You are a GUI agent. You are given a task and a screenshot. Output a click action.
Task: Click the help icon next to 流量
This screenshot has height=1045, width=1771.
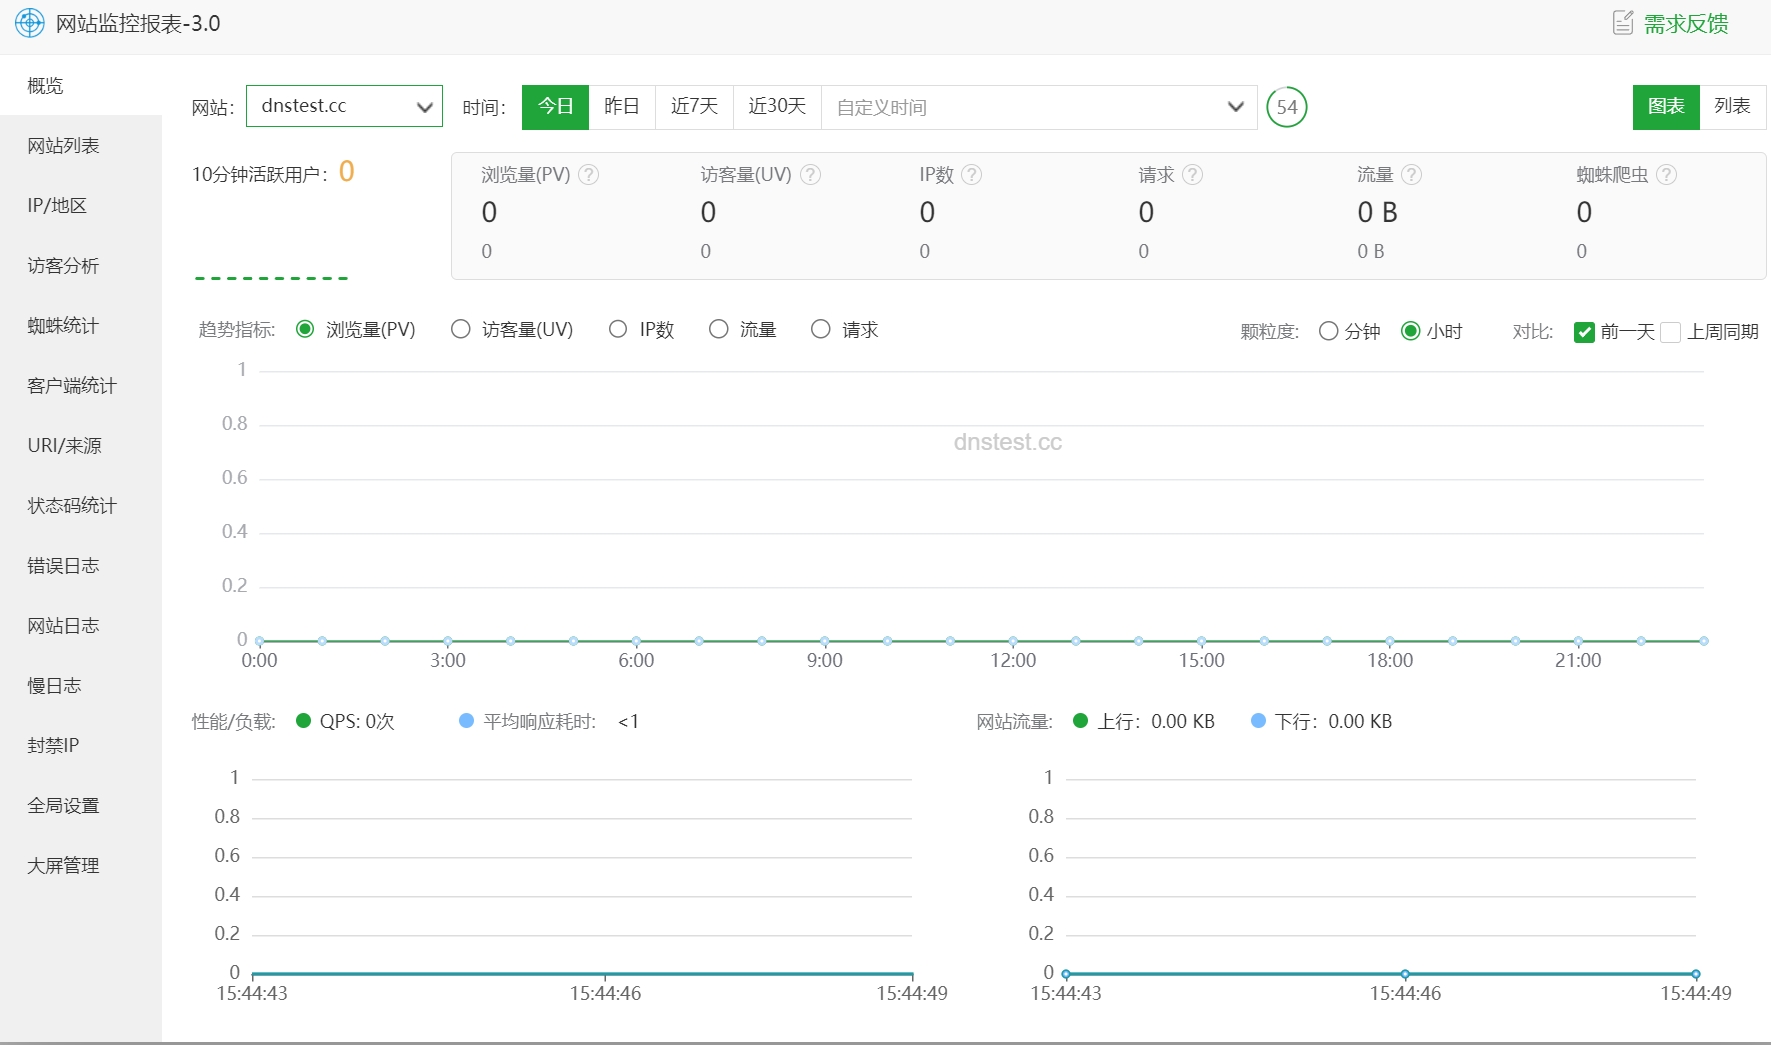(x=1411, y=175)
